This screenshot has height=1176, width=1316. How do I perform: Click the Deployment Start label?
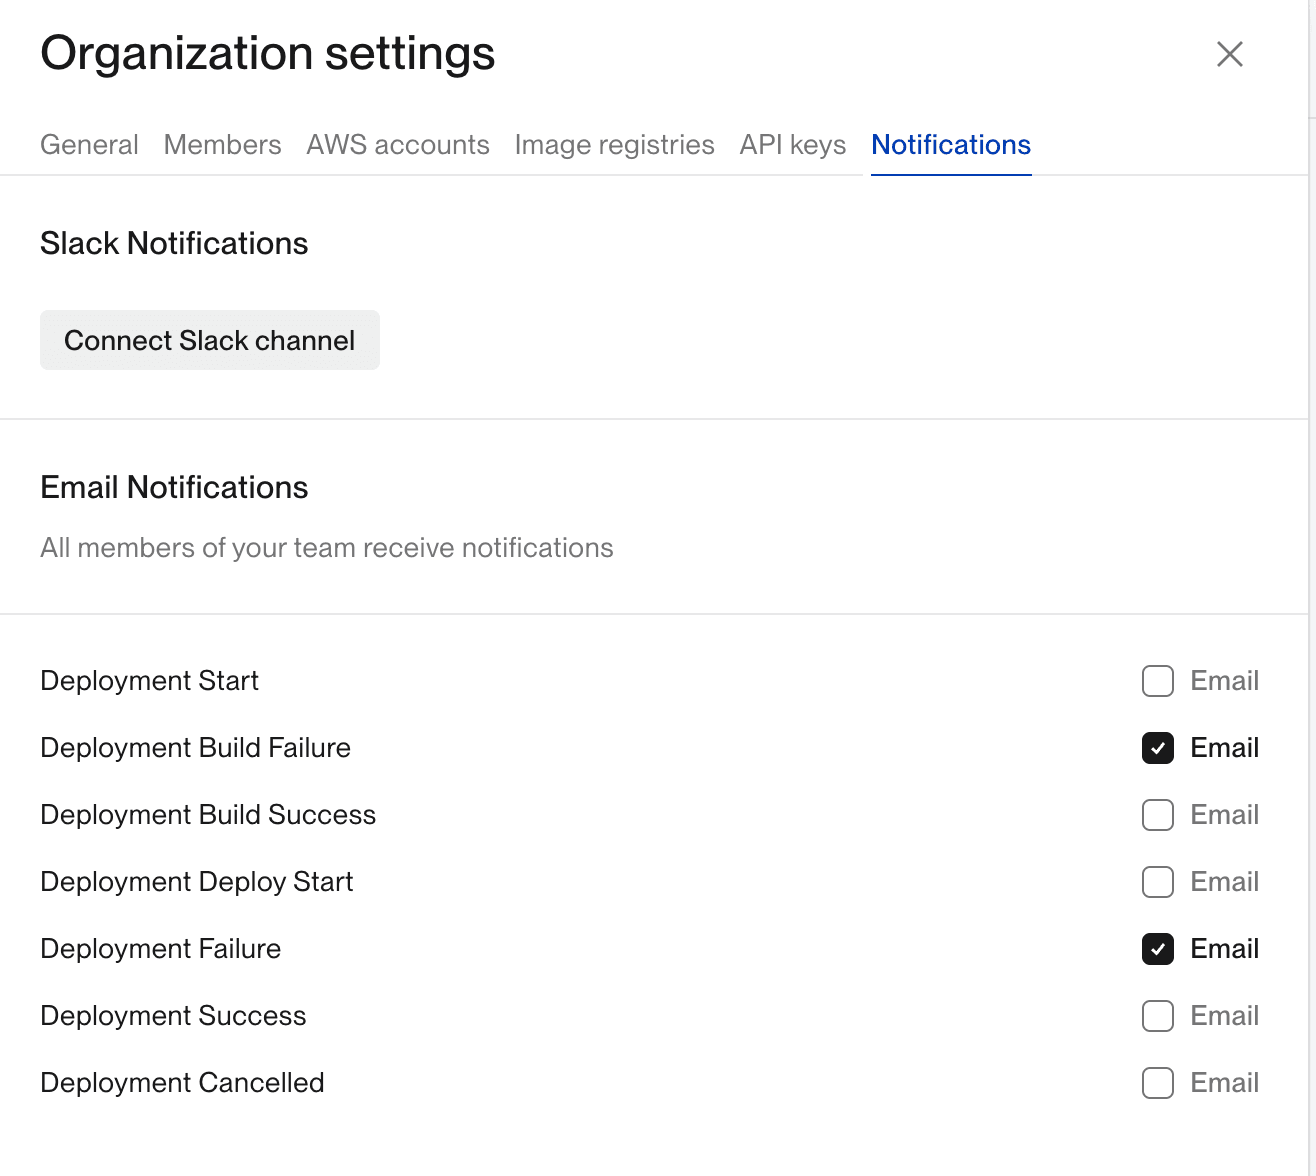point(149,681)
